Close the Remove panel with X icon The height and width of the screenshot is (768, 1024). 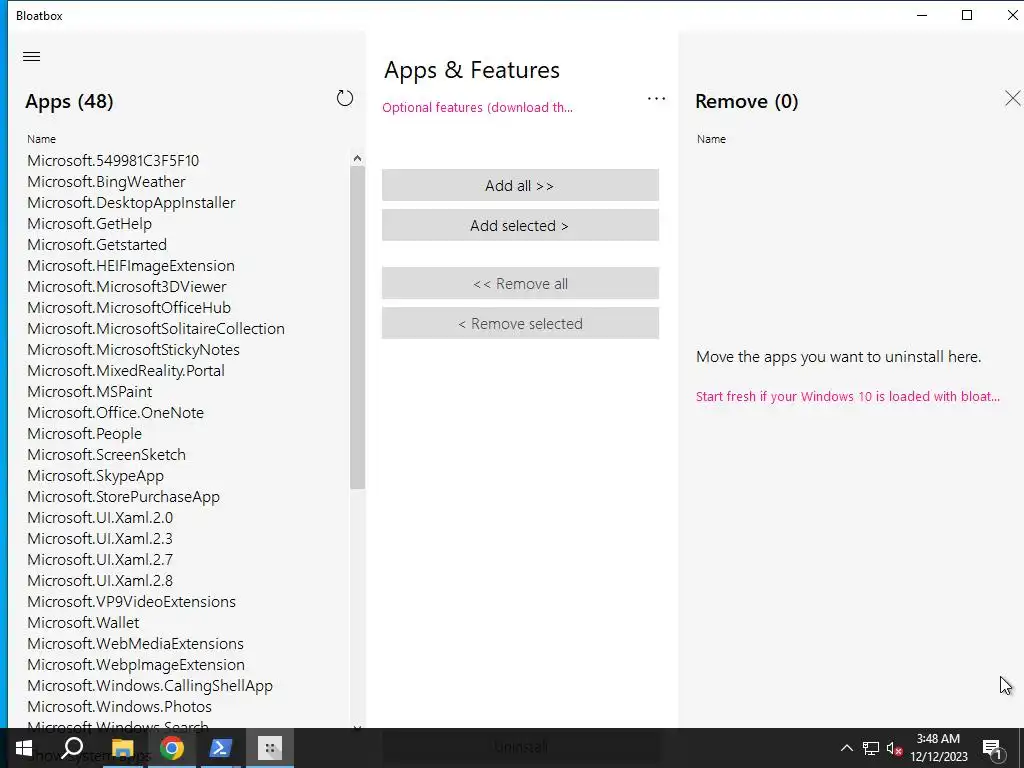[1012, 99]
